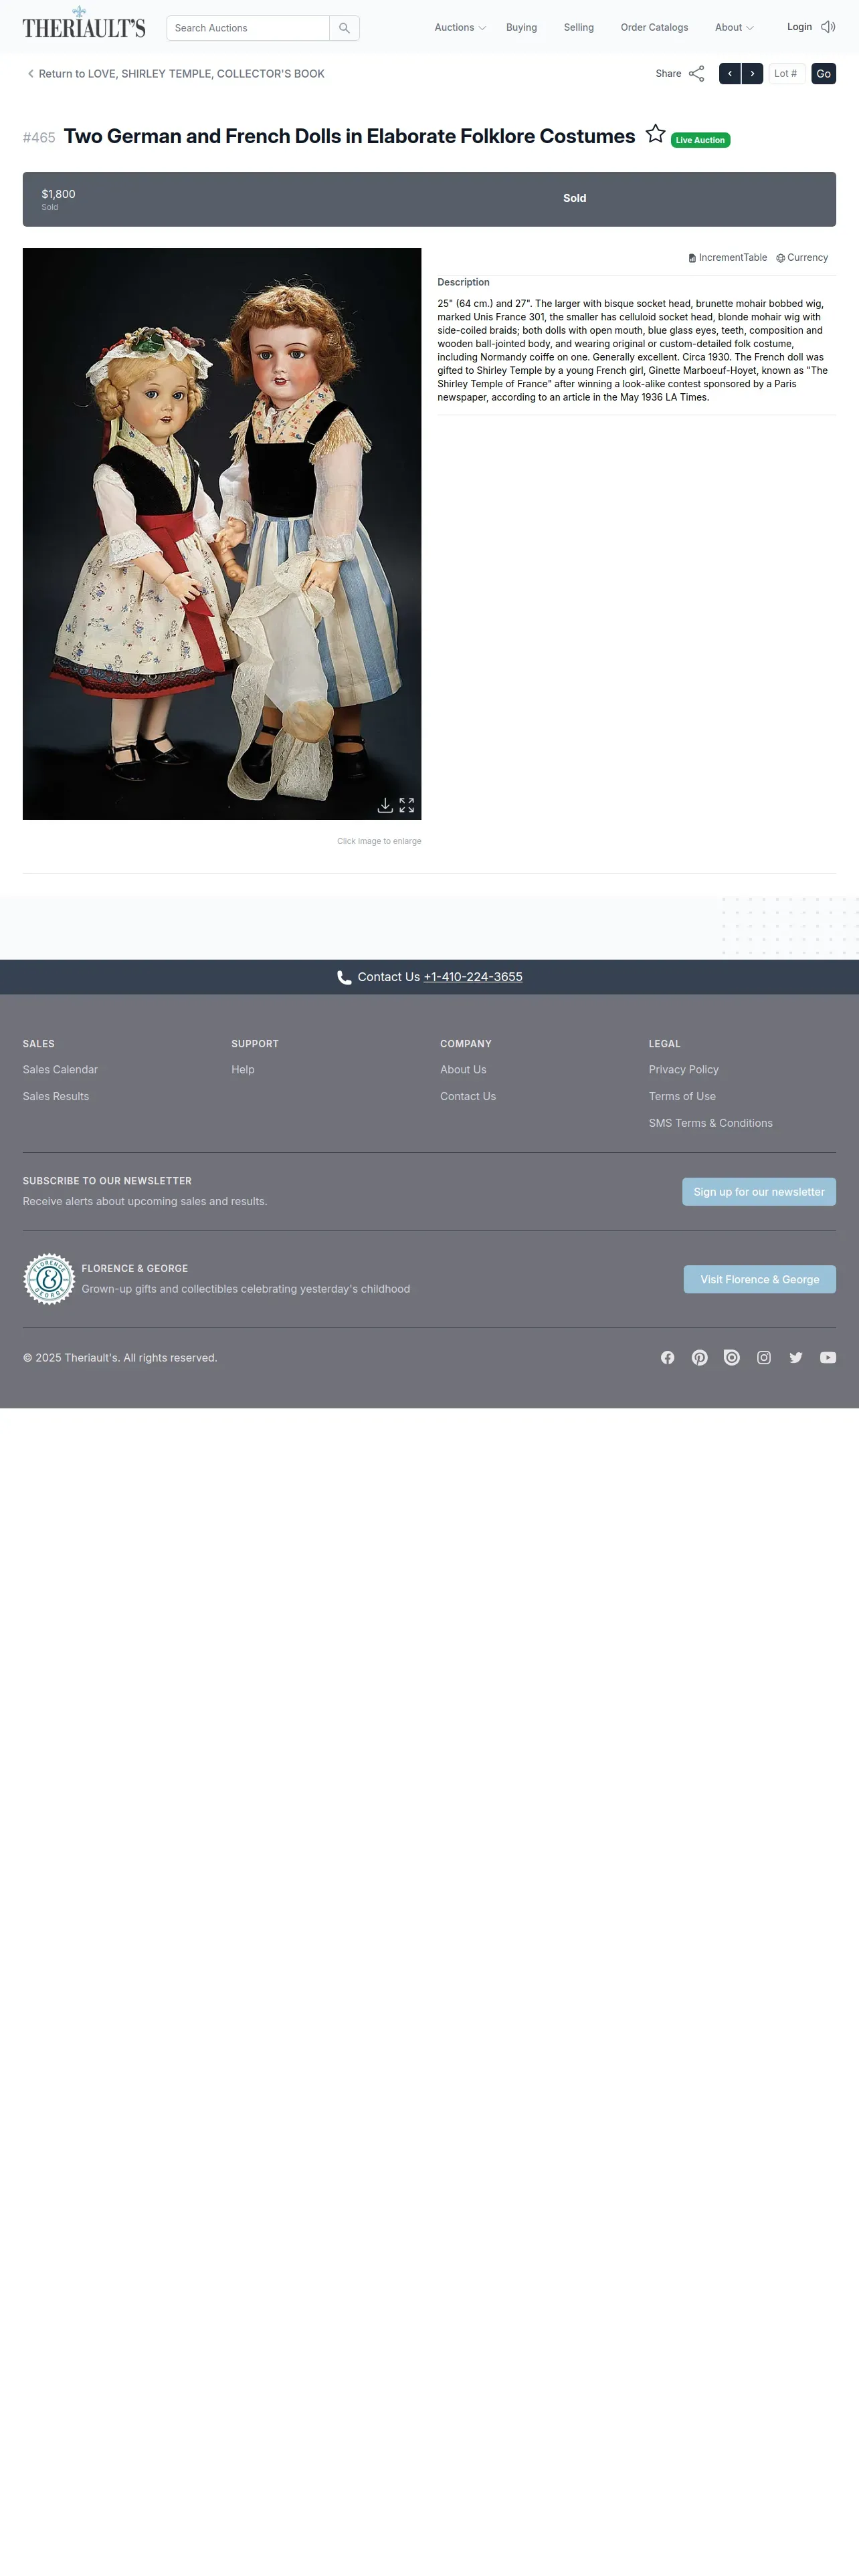Click the lot title heading text
Screen dimensions: 859x2576
(x=349, y=136)
